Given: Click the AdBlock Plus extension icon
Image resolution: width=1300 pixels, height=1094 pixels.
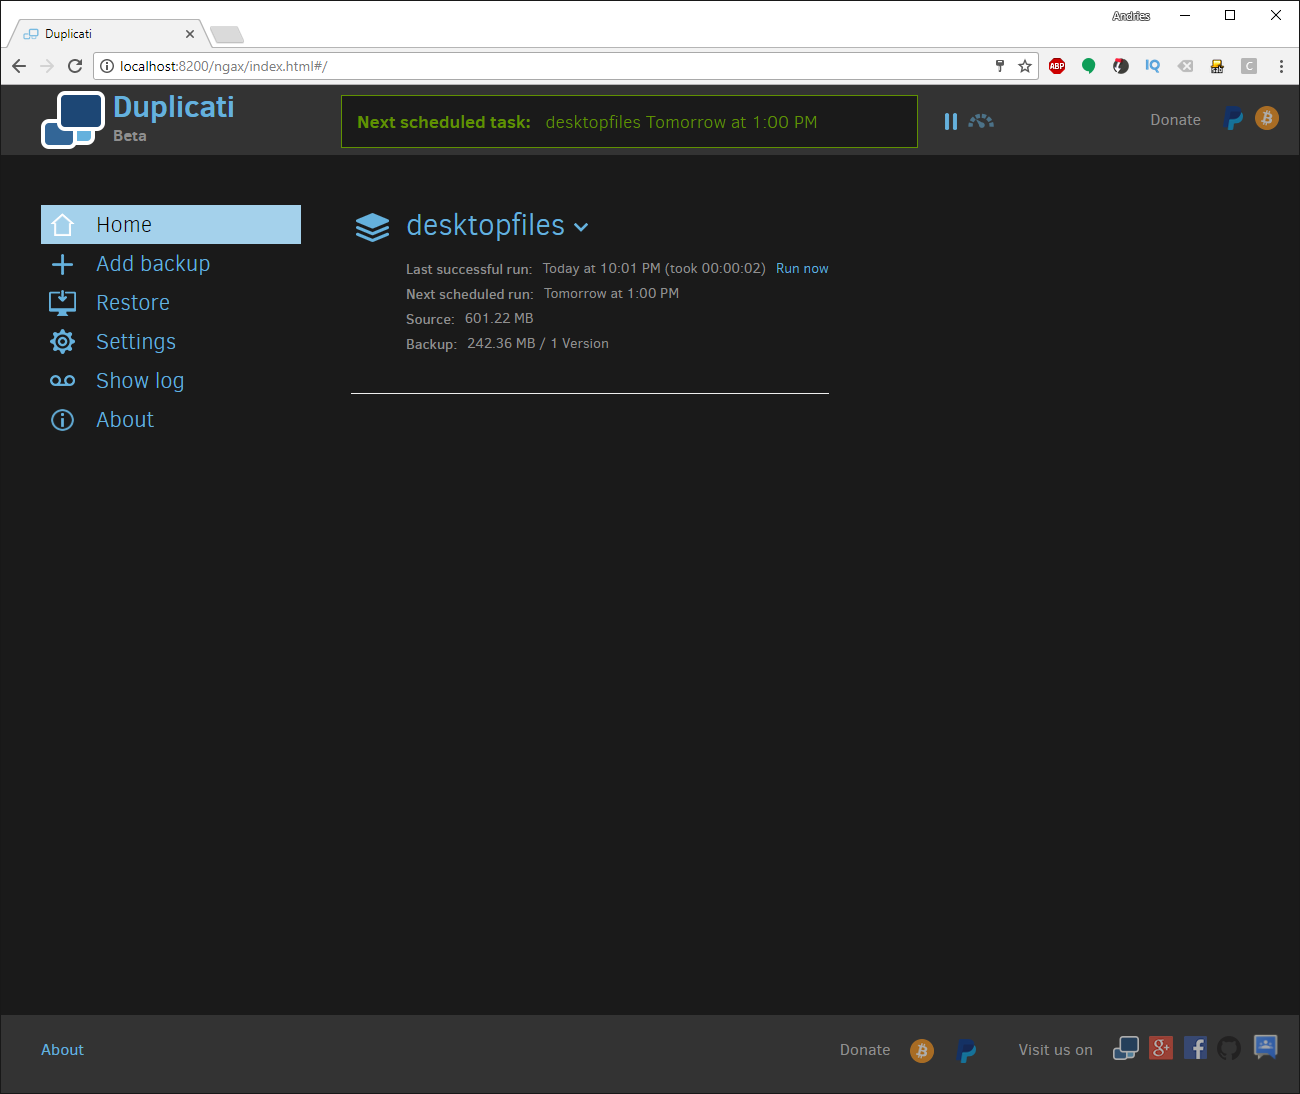Looking at the screenshot, I should coord(1057,66).
